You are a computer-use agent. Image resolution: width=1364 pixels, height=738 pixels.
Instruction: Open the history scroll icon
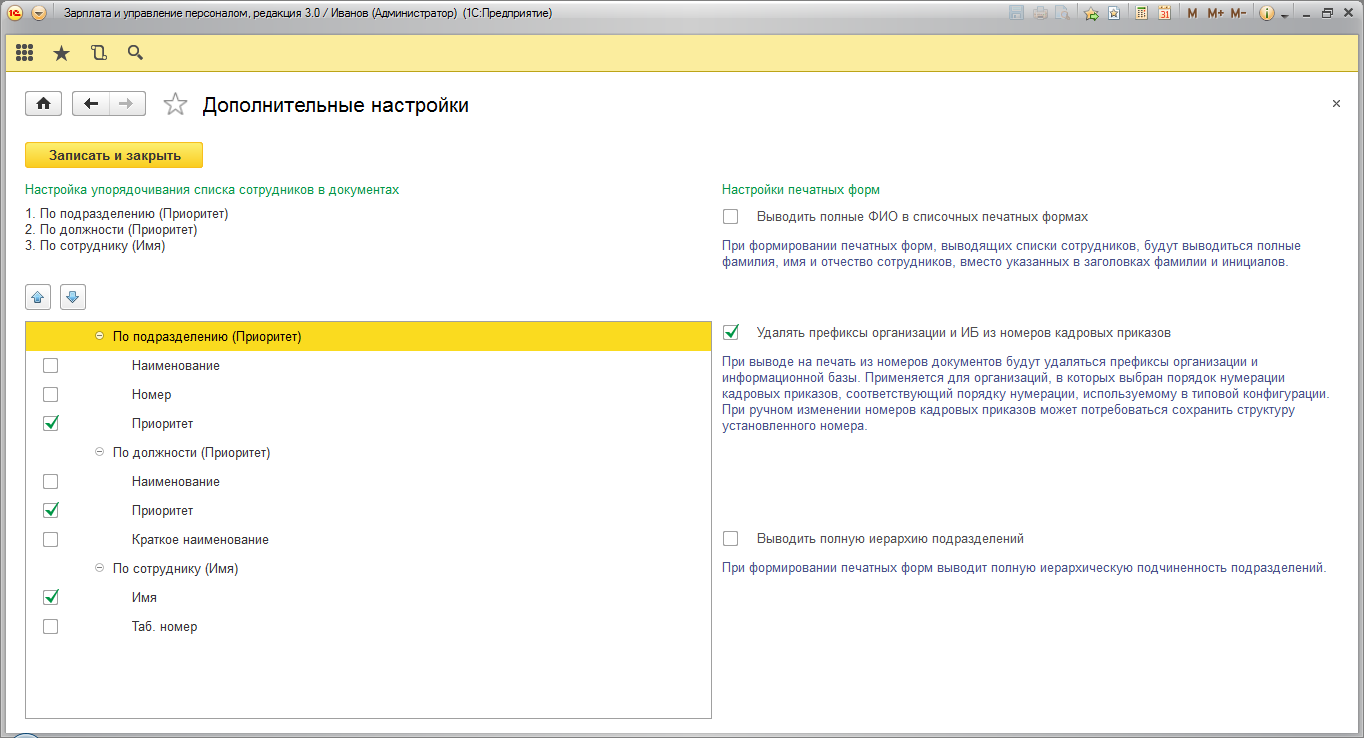point(98,53)
